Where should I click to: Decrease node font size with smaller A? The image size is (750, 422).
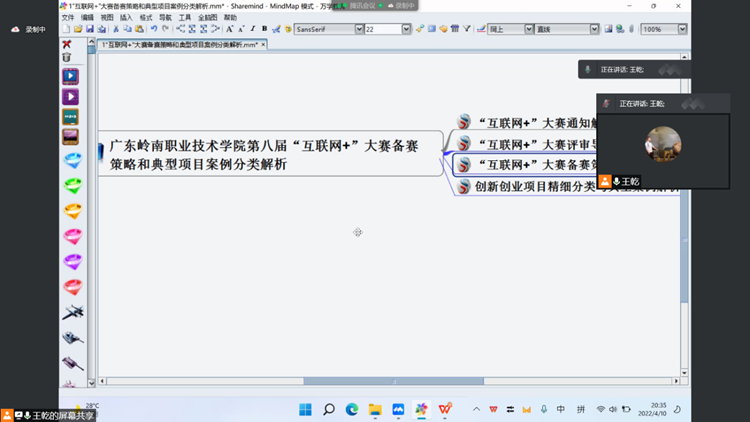click(x=242, y=29)
